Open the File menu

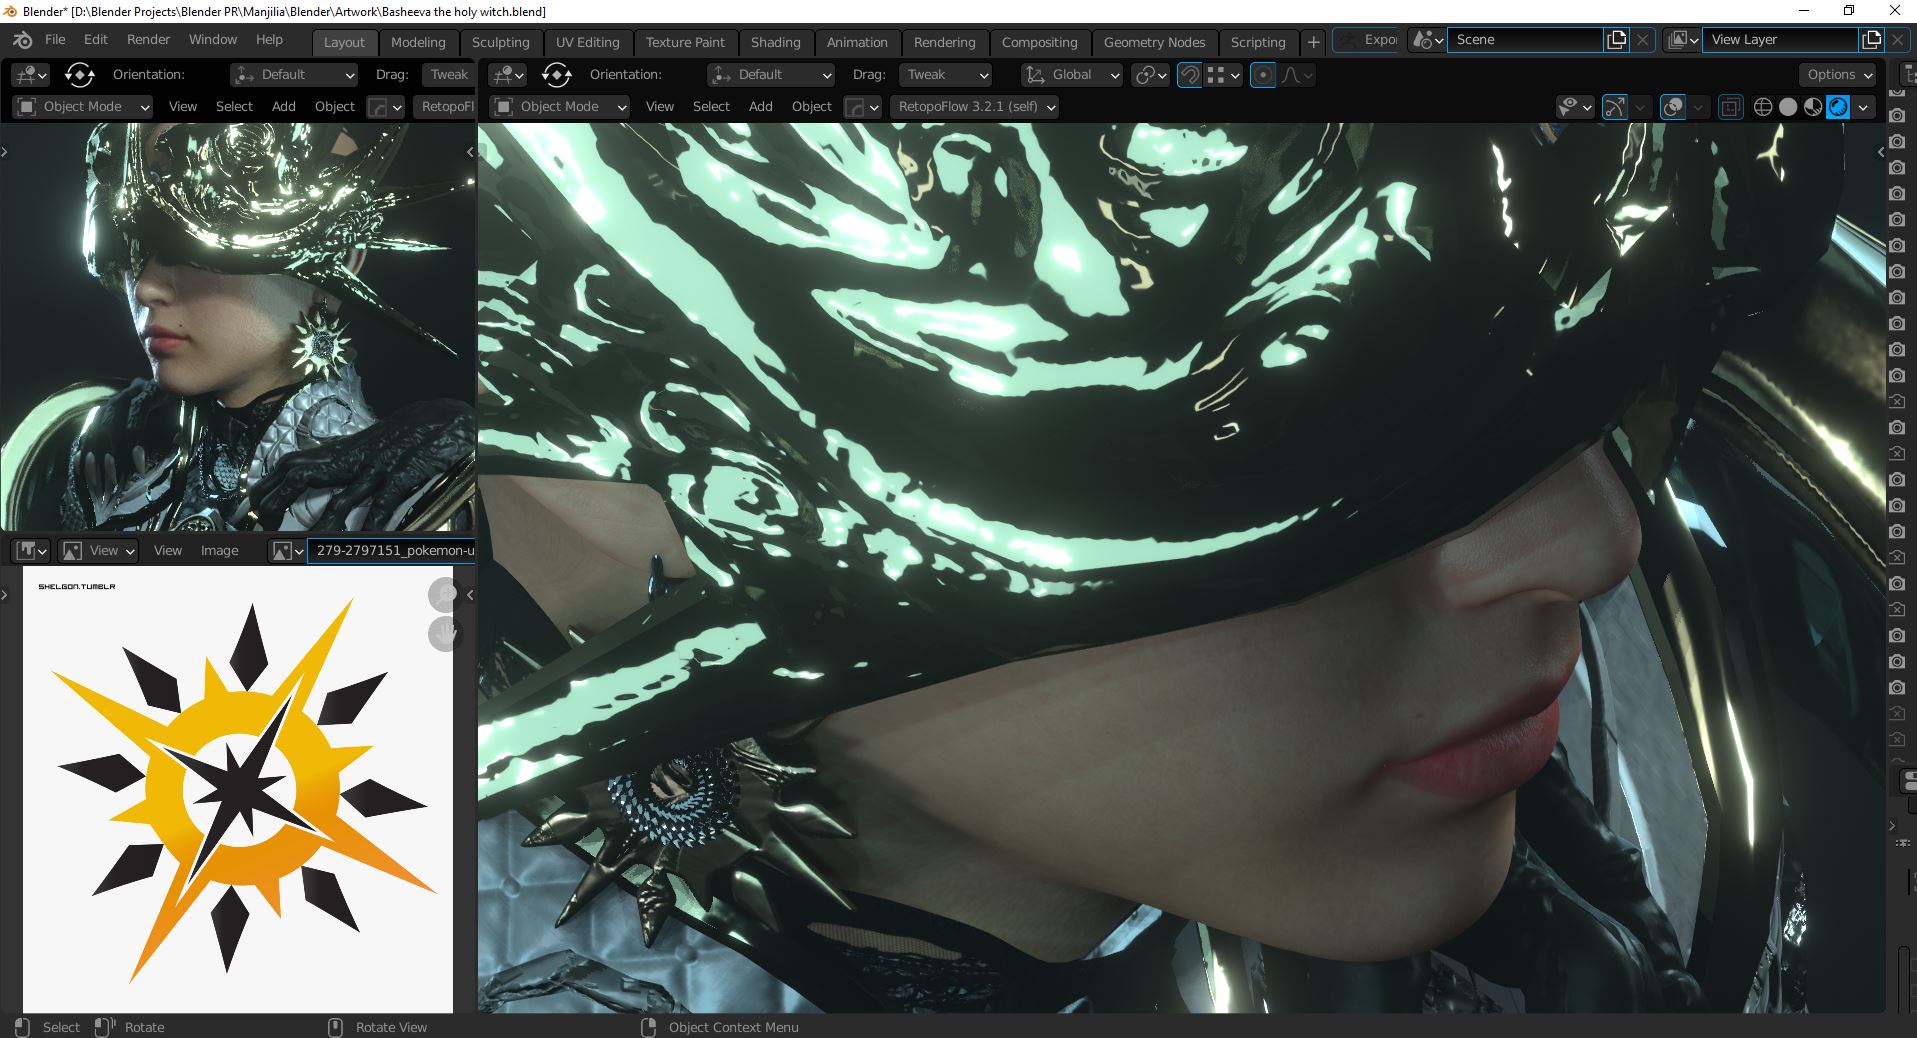tap(55, 40)
